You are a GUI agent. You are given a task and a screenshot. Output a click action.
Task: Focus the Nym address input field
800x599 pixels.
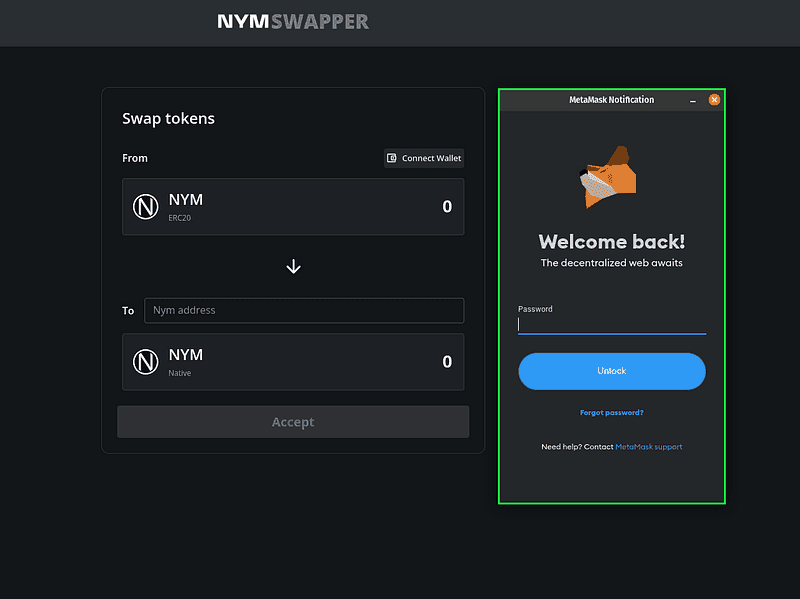(304, 310)
